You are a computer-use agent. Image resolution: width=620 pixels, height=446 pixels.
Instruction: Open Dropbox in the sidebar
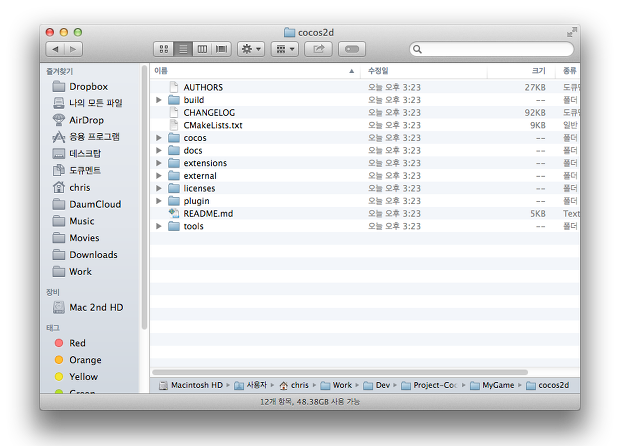tap(80, 86)
